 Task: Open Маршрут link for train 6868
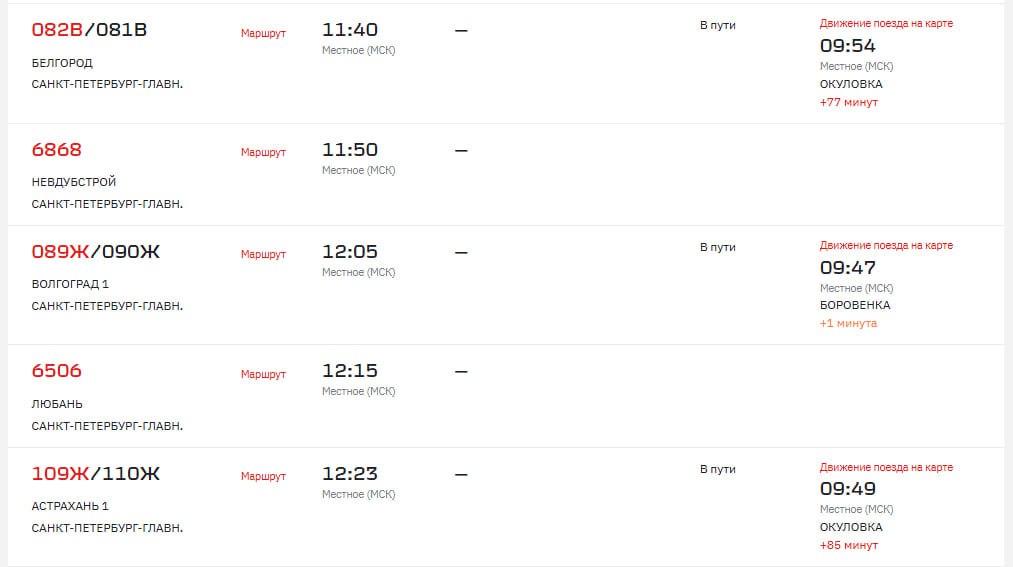pos(263,152)
